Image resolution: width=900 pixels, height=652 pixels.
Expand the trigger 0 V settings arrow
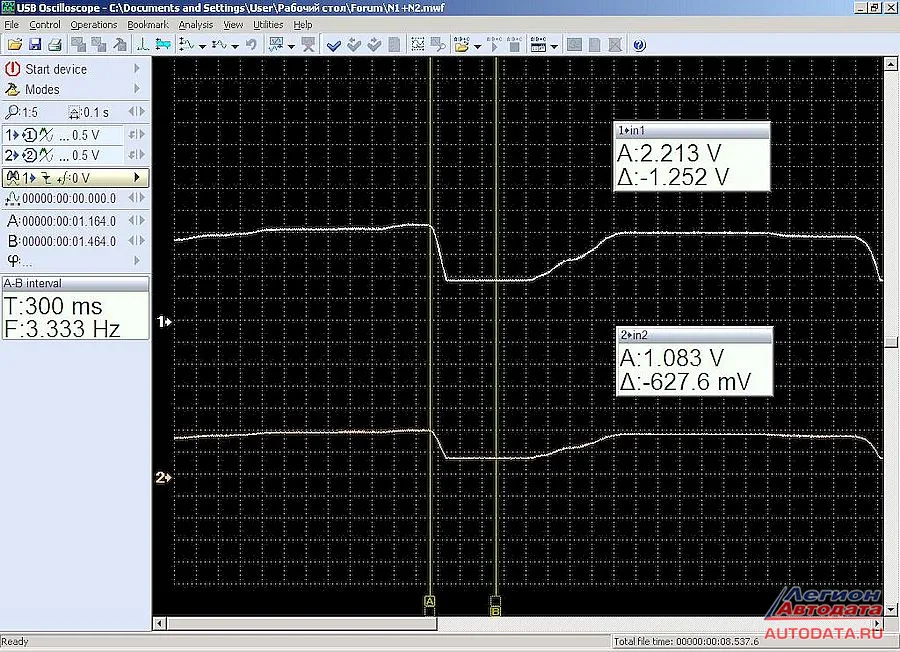(x=137, y=177)
